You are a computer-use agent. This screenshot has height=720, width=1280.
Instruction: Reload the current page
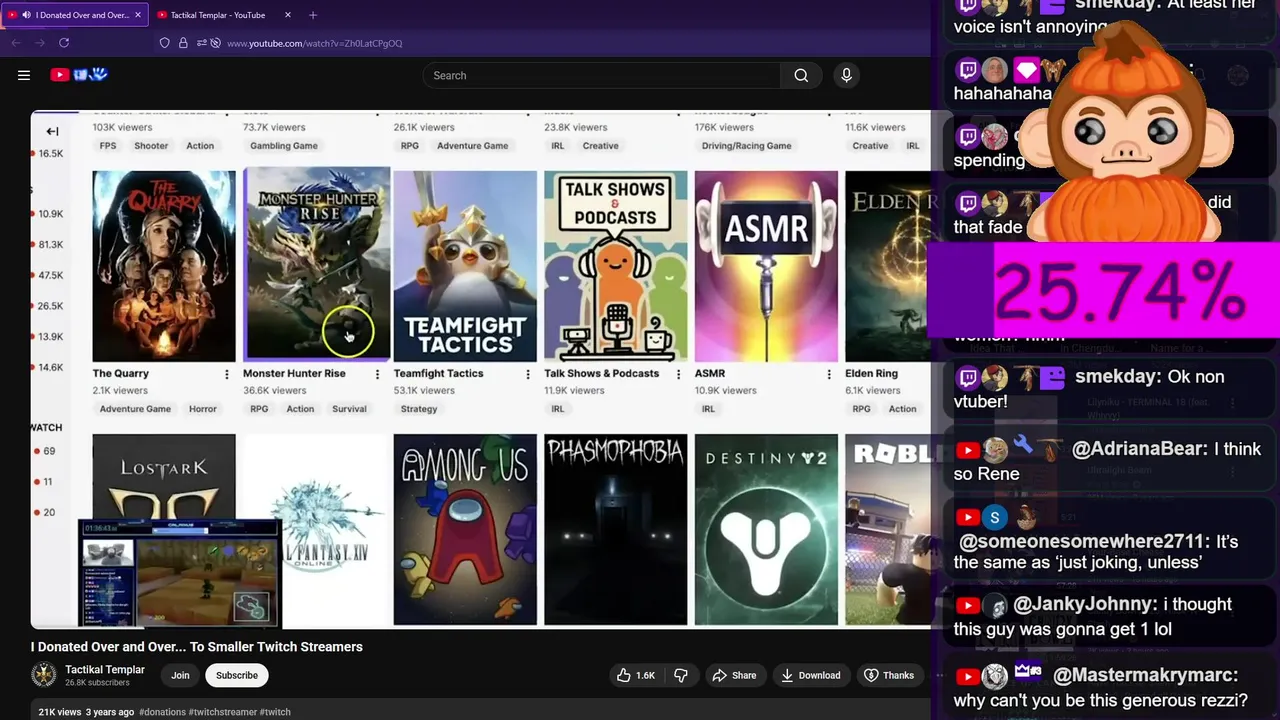pos(64,43)
